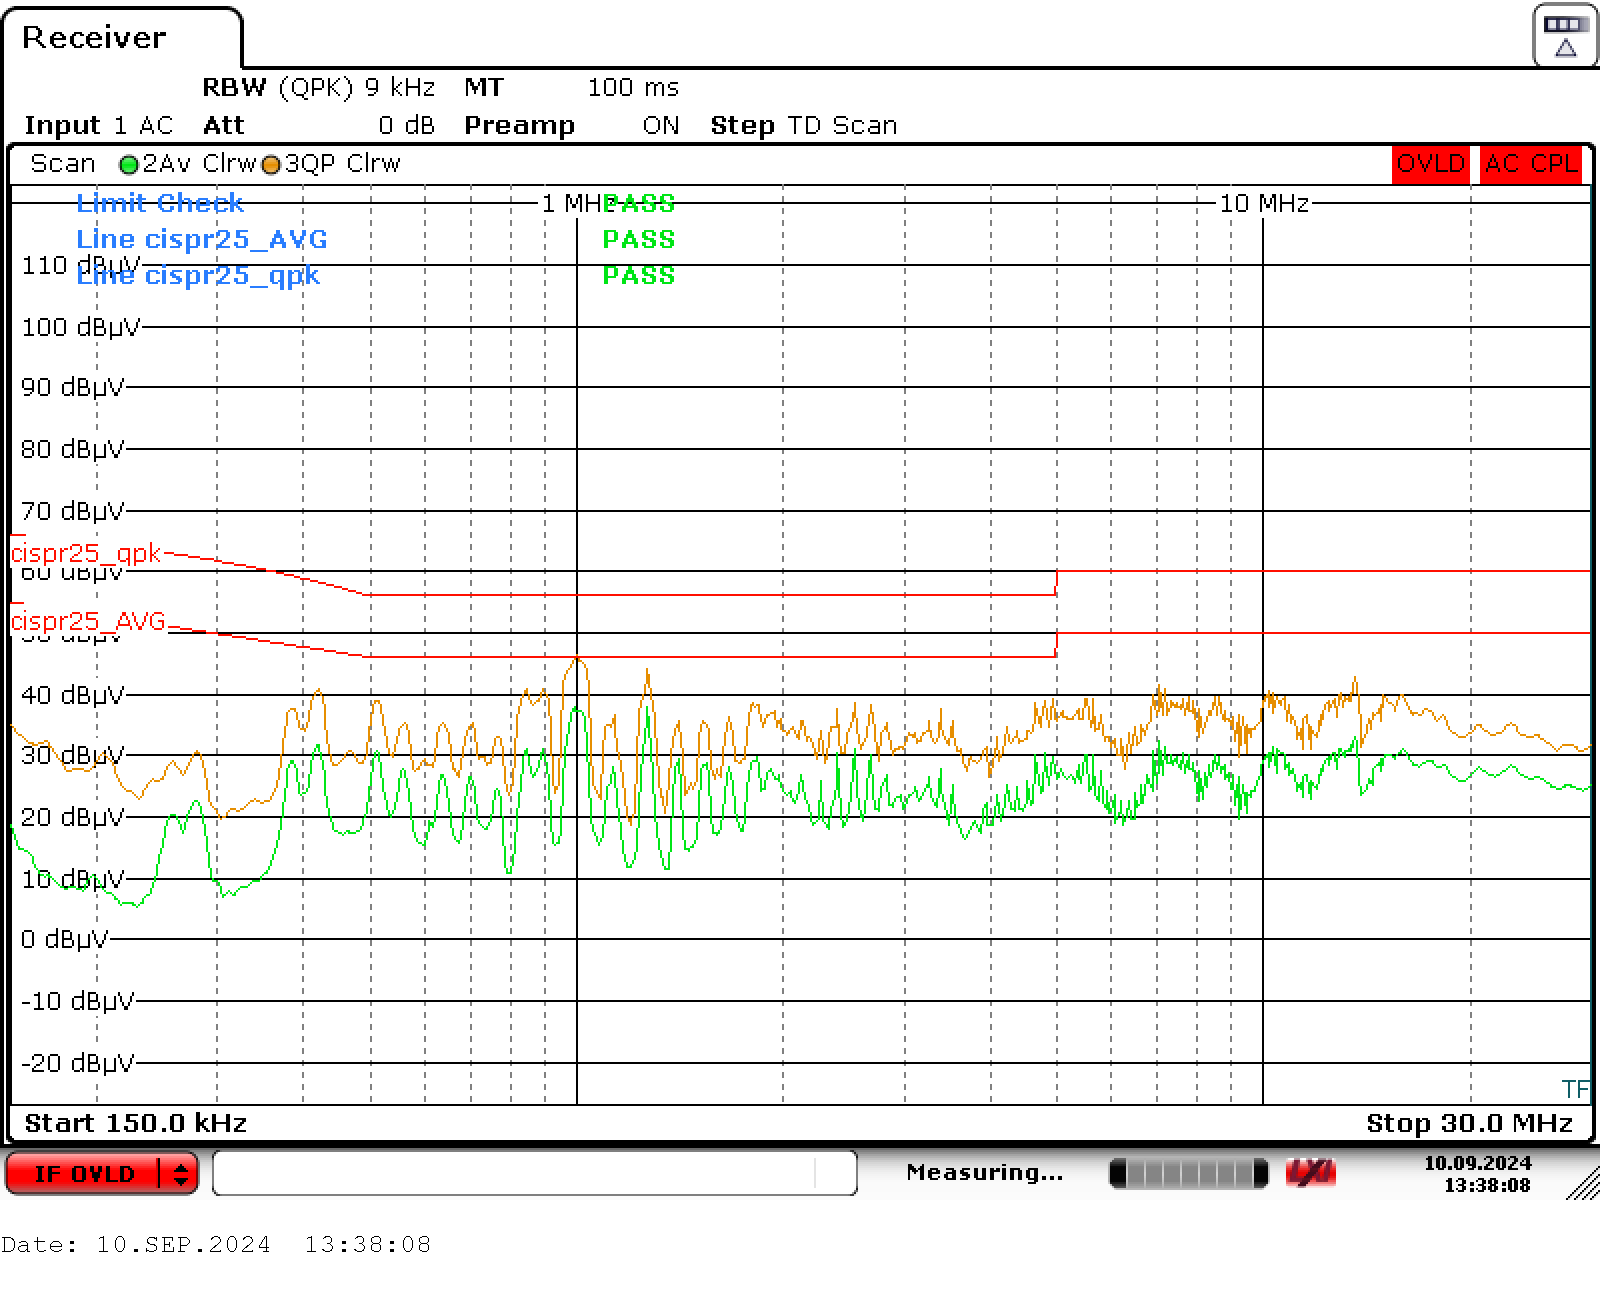Click the empty status input field
The height and width of the screenshot is (1292, 1600).
534,1173
